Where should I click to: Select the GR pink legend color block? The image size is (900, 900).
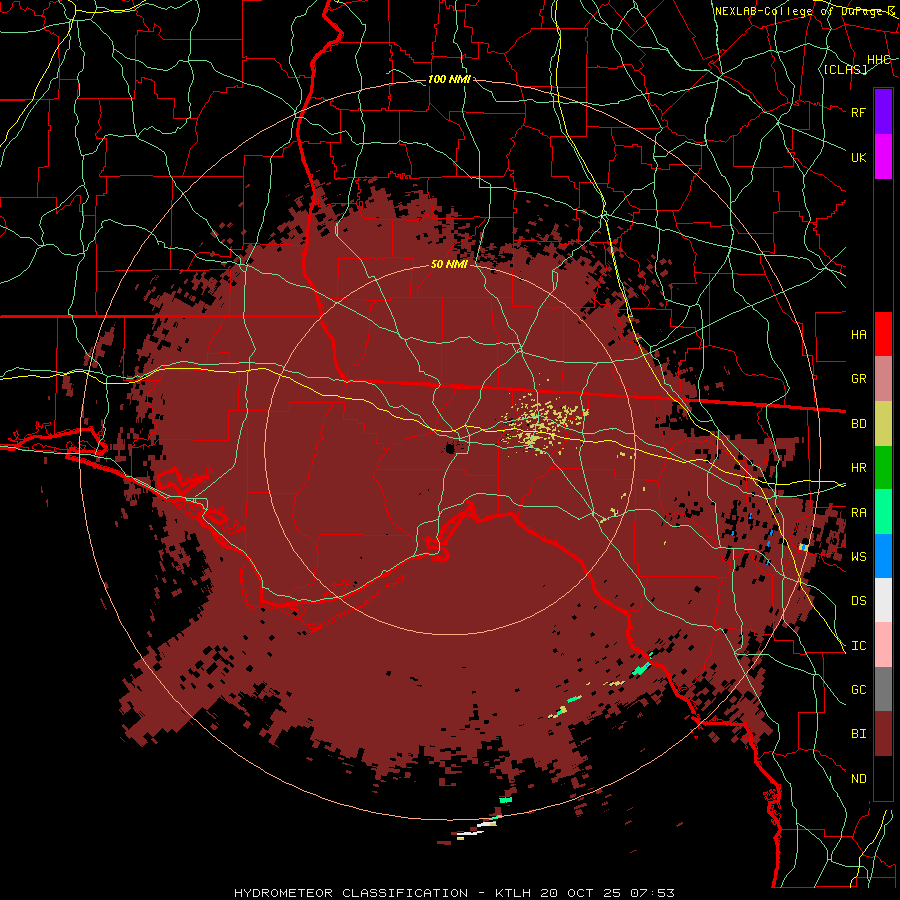click(x=883, y=379)
